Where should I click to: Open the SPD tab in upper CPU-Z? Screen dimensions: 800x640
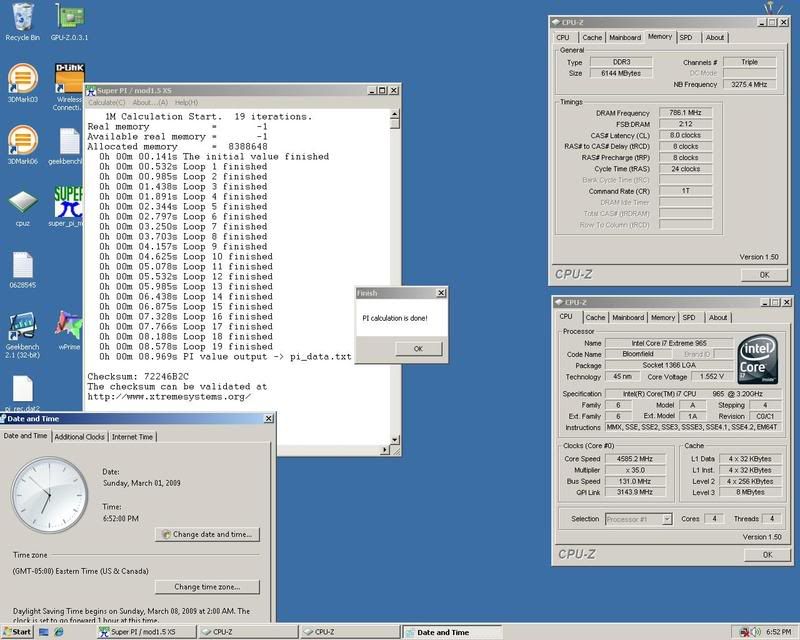click(686, 37)
